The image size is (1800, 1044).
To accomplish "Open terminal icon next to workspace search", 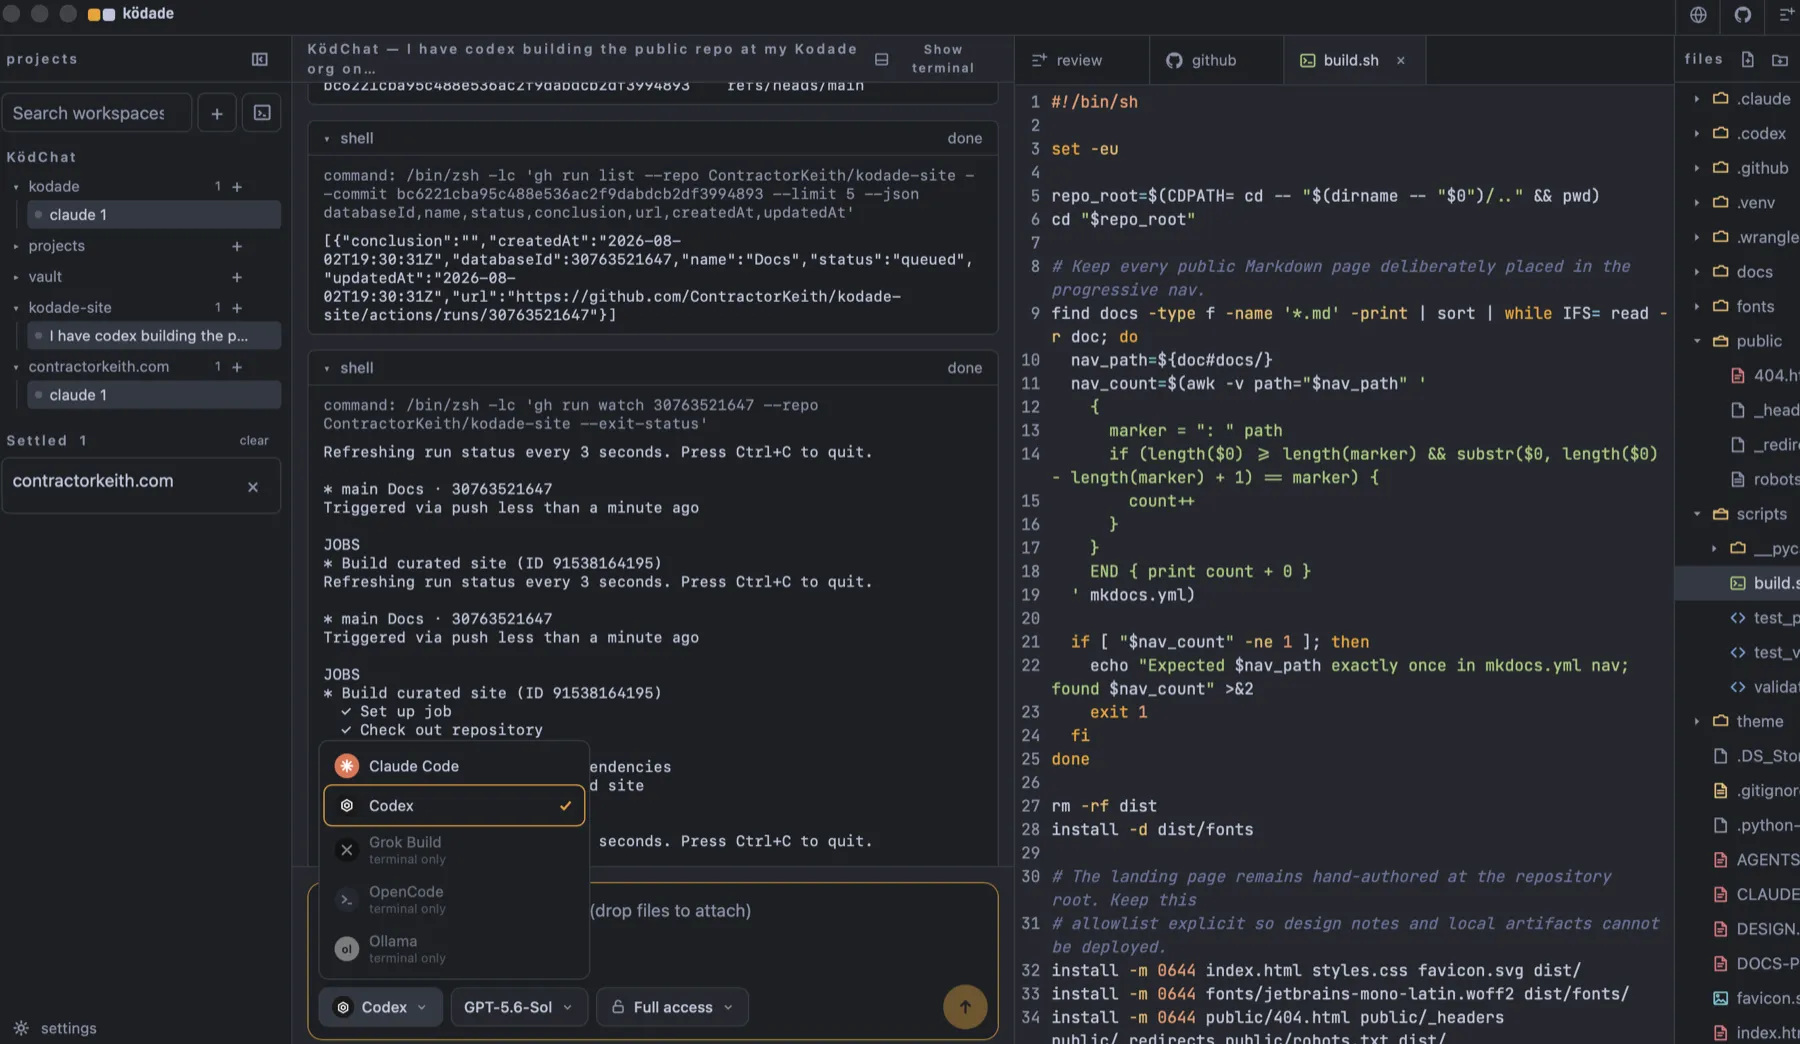I will point(262,113).
